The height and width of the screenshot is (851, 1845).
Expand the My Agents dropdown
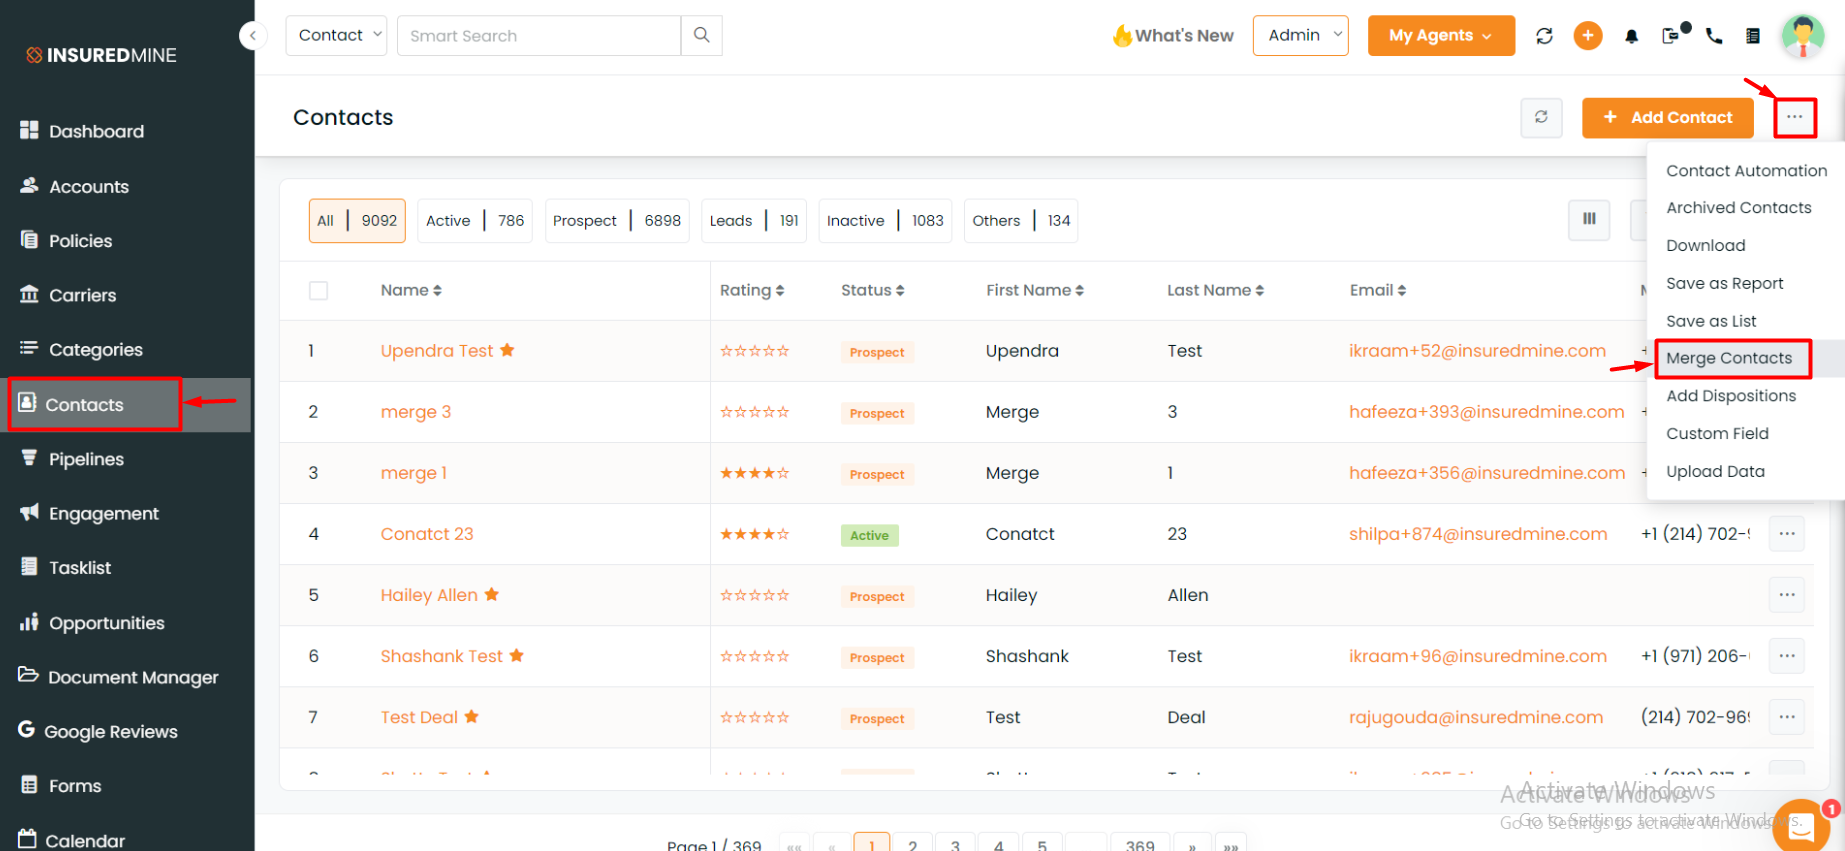pos(1440,36)
